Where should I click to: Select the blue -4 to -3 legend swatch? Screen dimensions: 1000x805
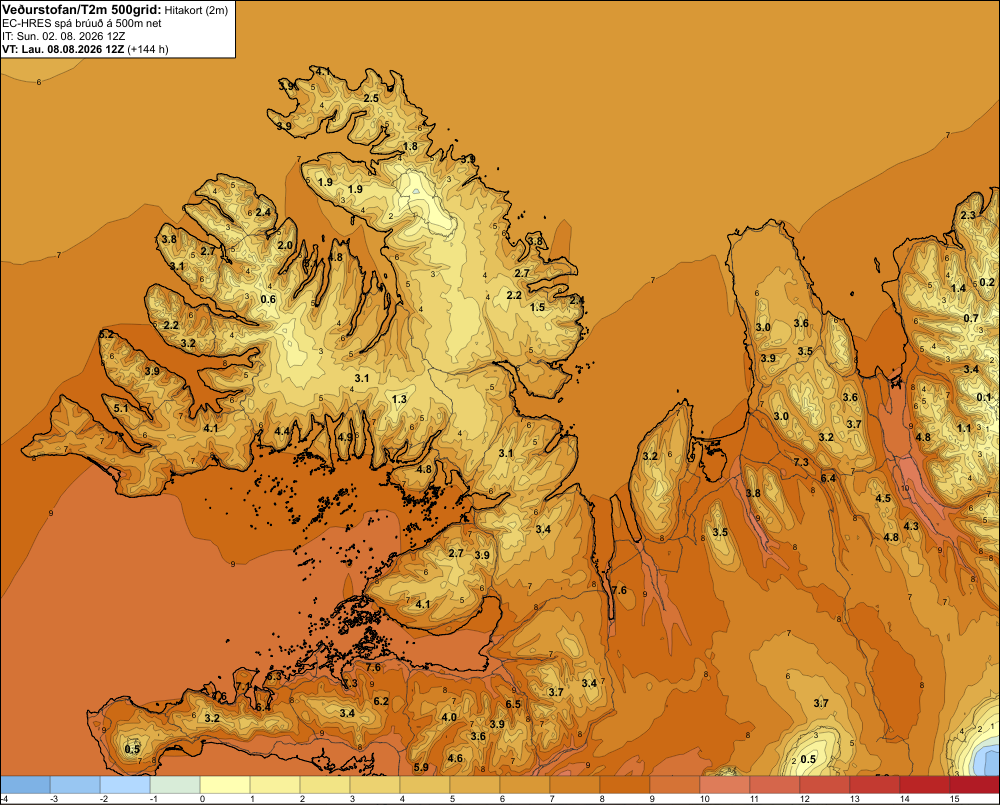point(26,785)
